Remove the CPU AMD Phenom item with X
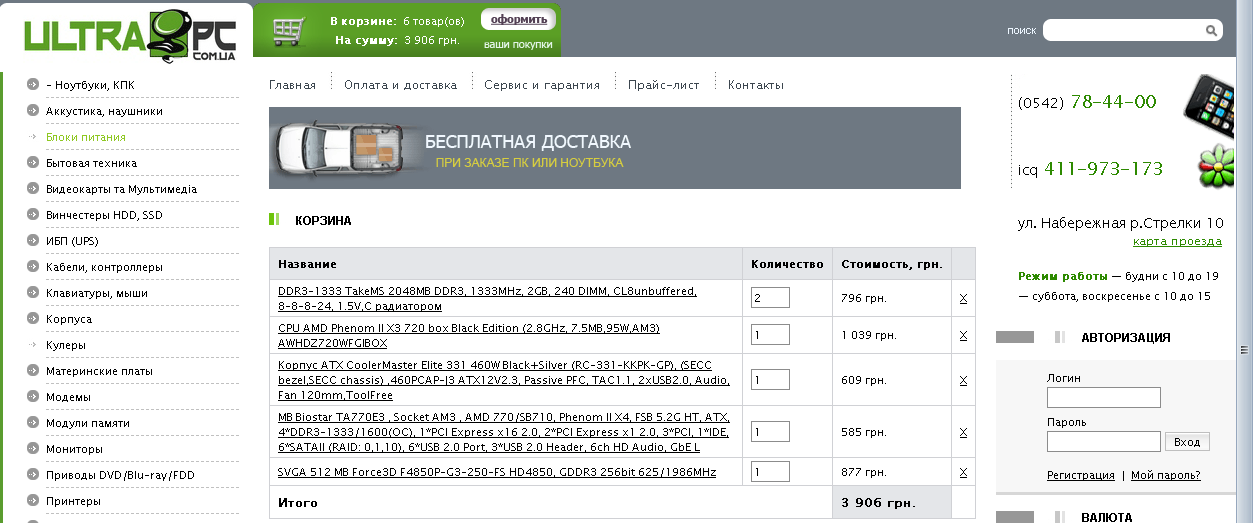The height and width of the screenshot is (523, 1253). coord(963,335)
